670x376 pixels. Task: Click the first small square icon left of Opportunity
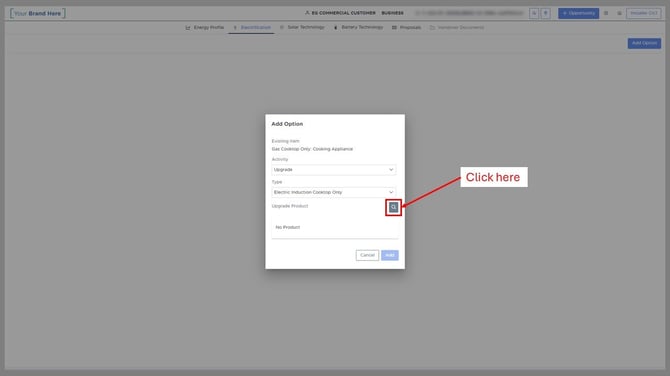[534, 13]
